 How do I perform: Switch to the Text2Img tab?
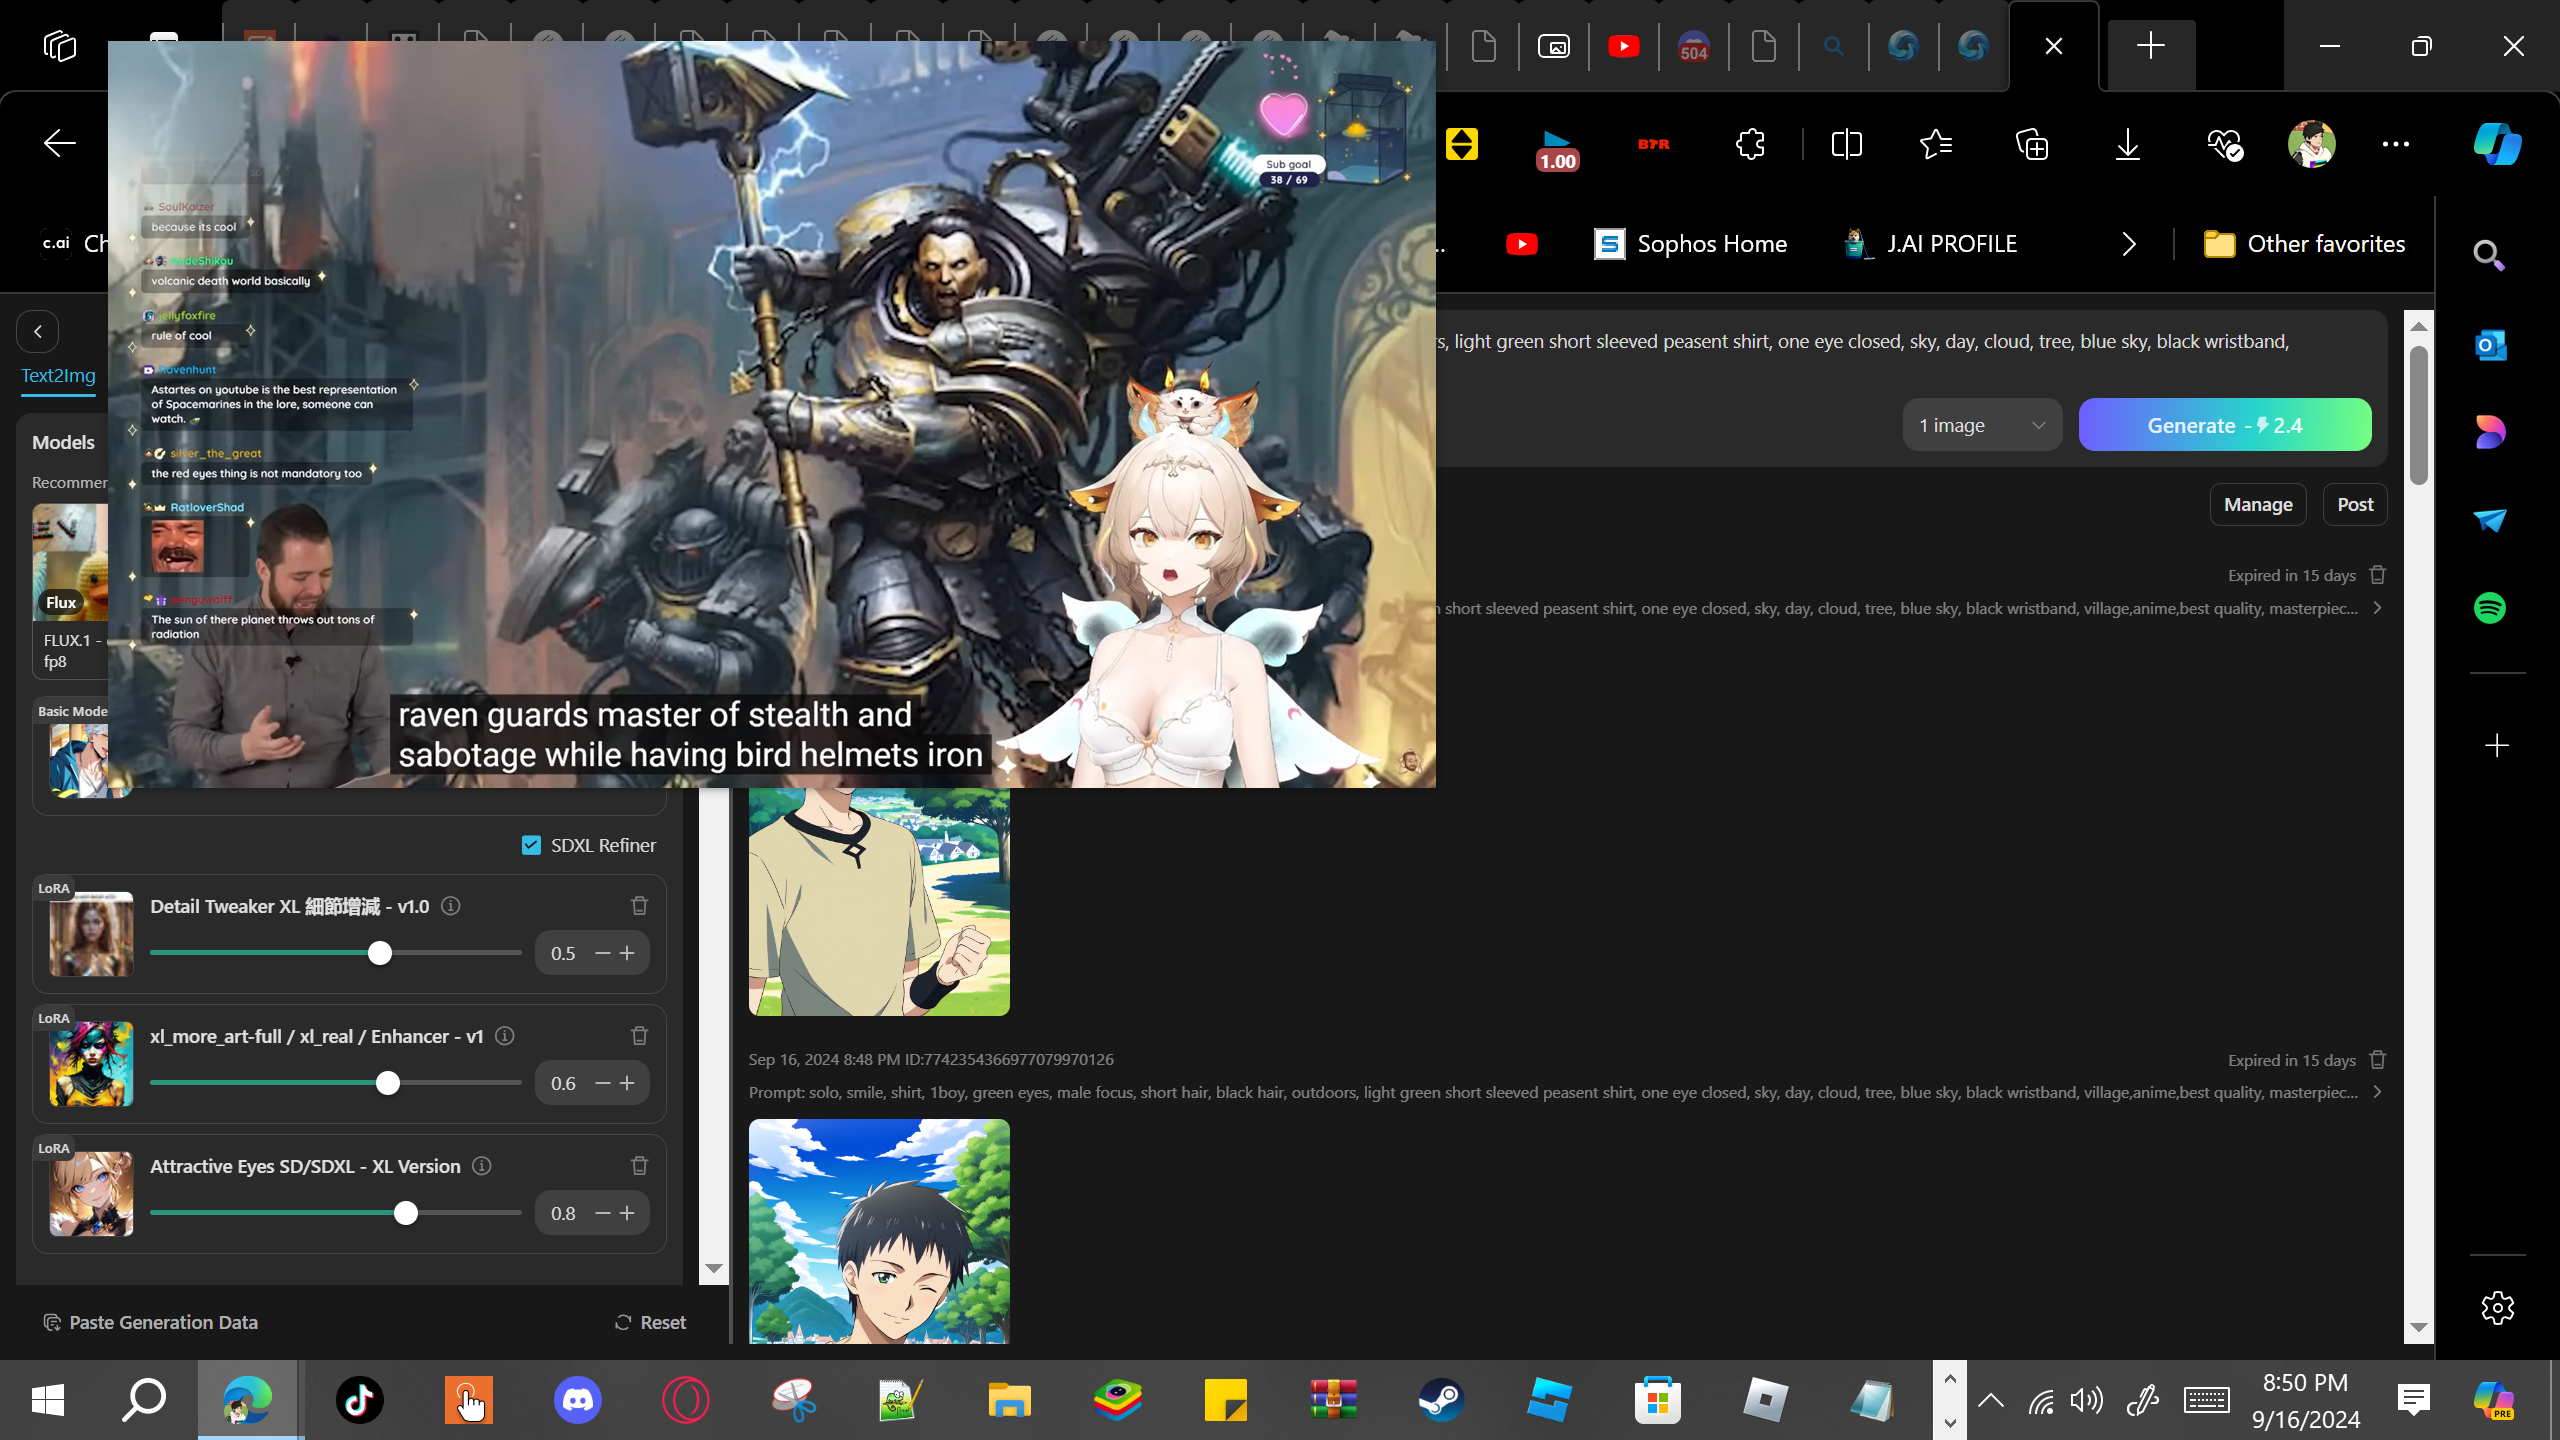[59, 376]
